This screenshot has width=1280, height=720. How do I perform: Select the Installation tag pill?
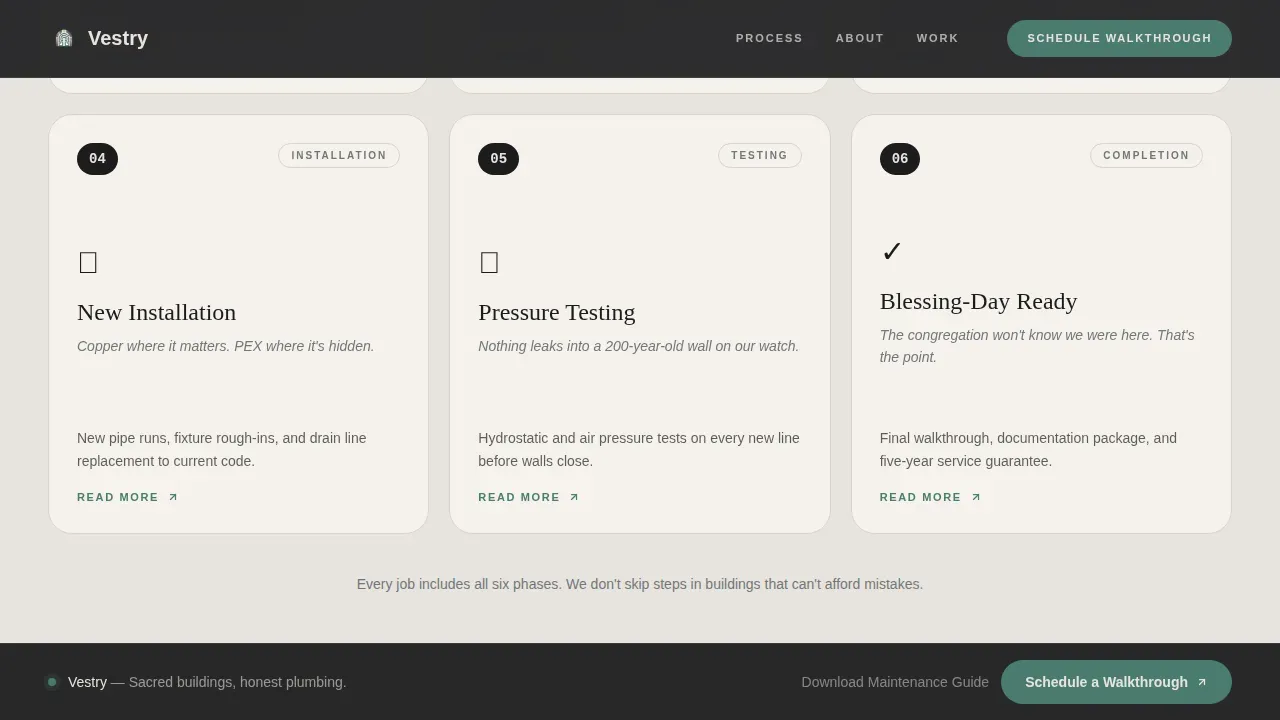(x=339, y=155)
